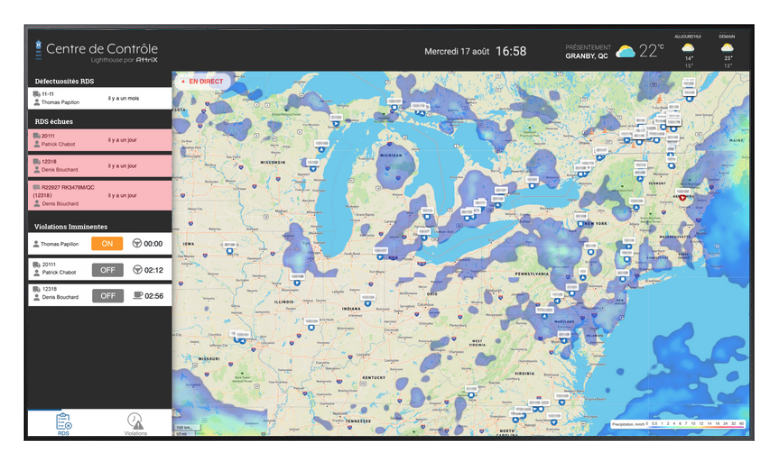Switch to the Violations tab
776x463 pixels.
coord(135,423)
